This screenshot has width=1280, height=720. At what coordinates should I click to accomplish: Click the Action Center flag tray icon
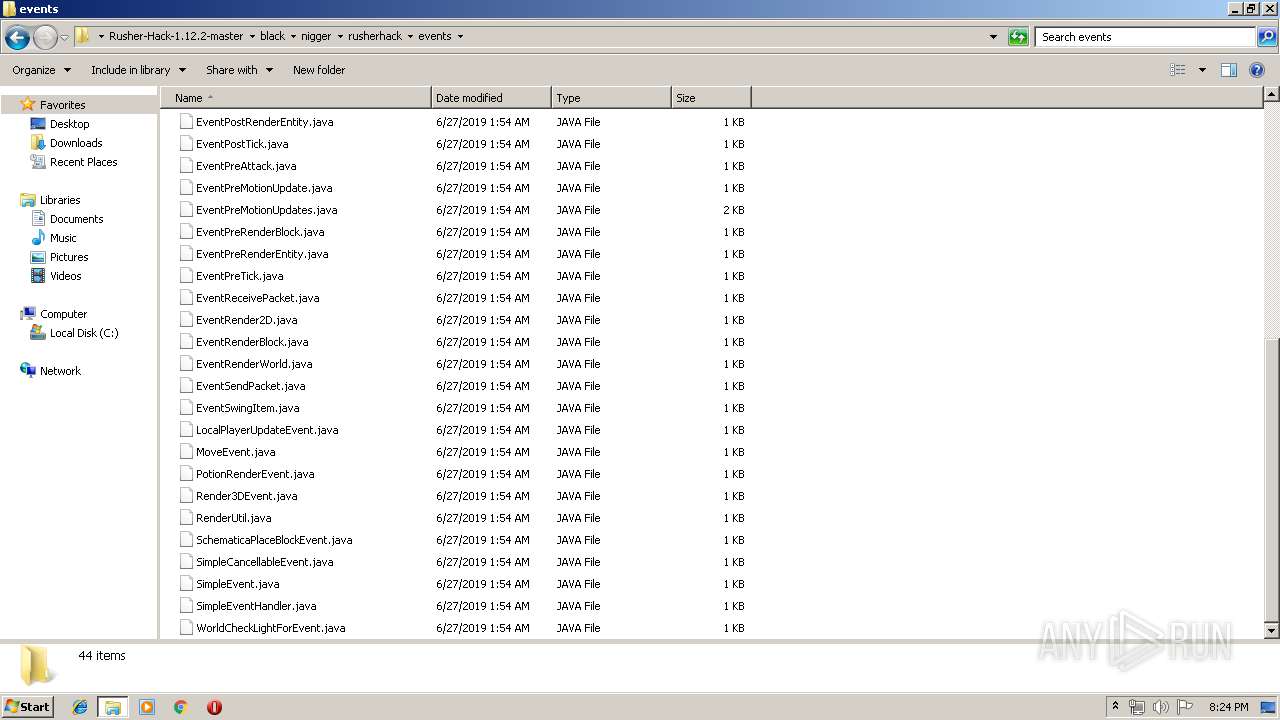click(x=1186, y=707)
